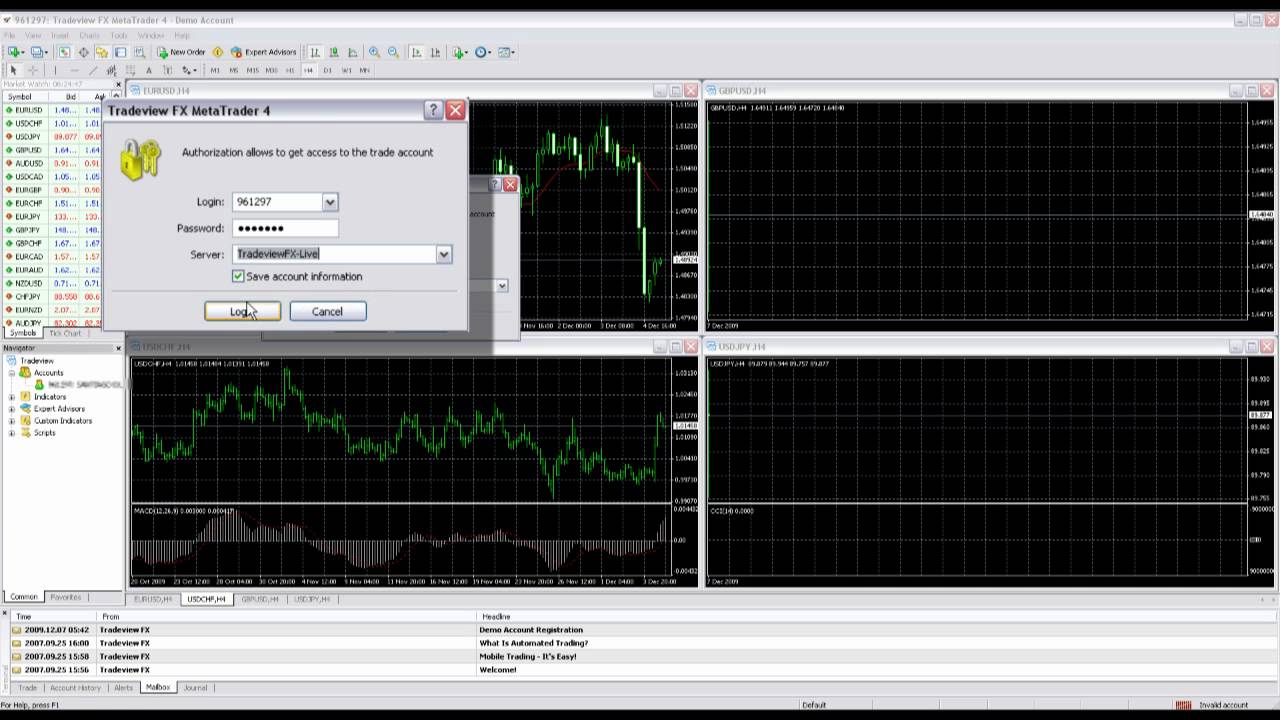Image resolution: width=1280 pixels, height=720 pixels.
Task: Open the Account History terminal tab
Action: point(75,687)
